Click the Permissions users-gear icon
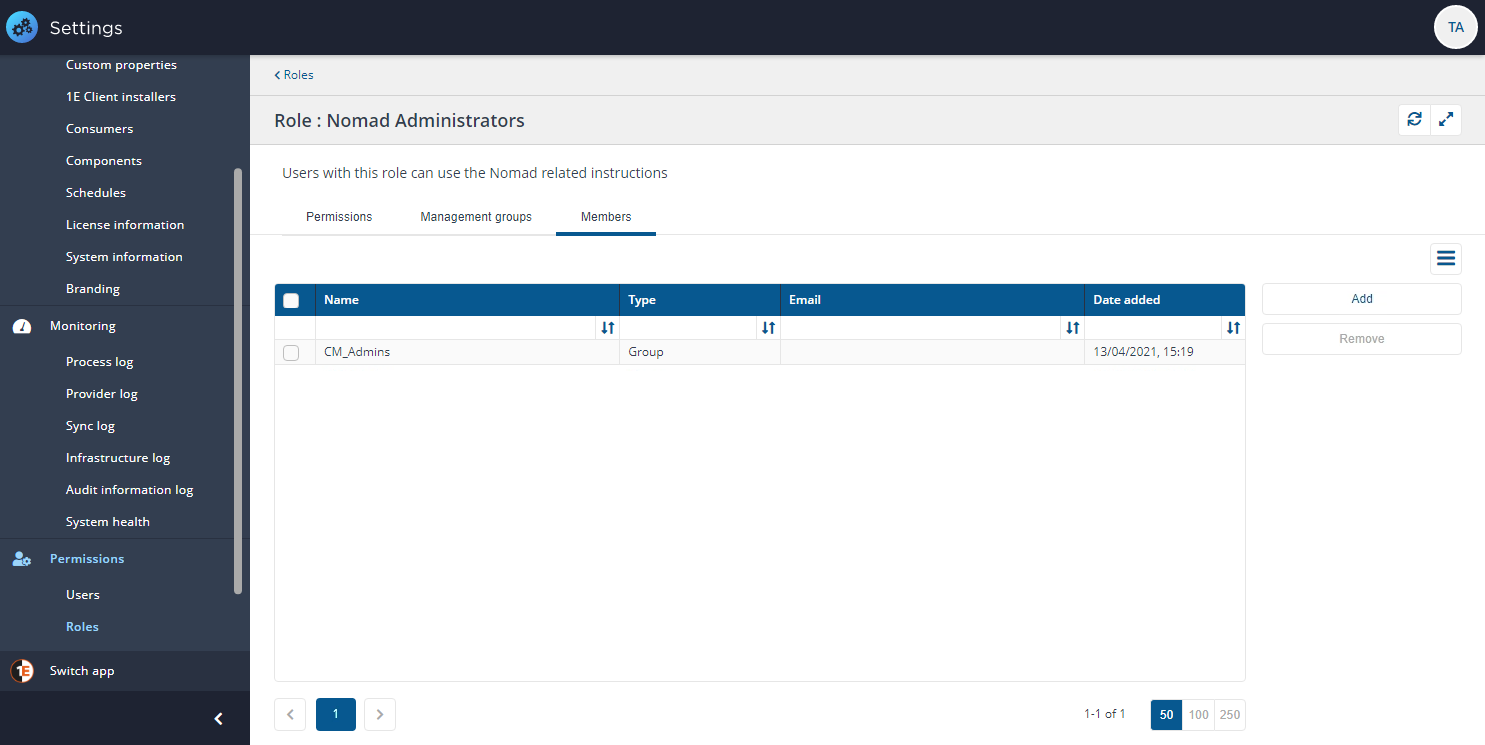The width and height of the screenshot is (1485, 745). tap(22, 559)
